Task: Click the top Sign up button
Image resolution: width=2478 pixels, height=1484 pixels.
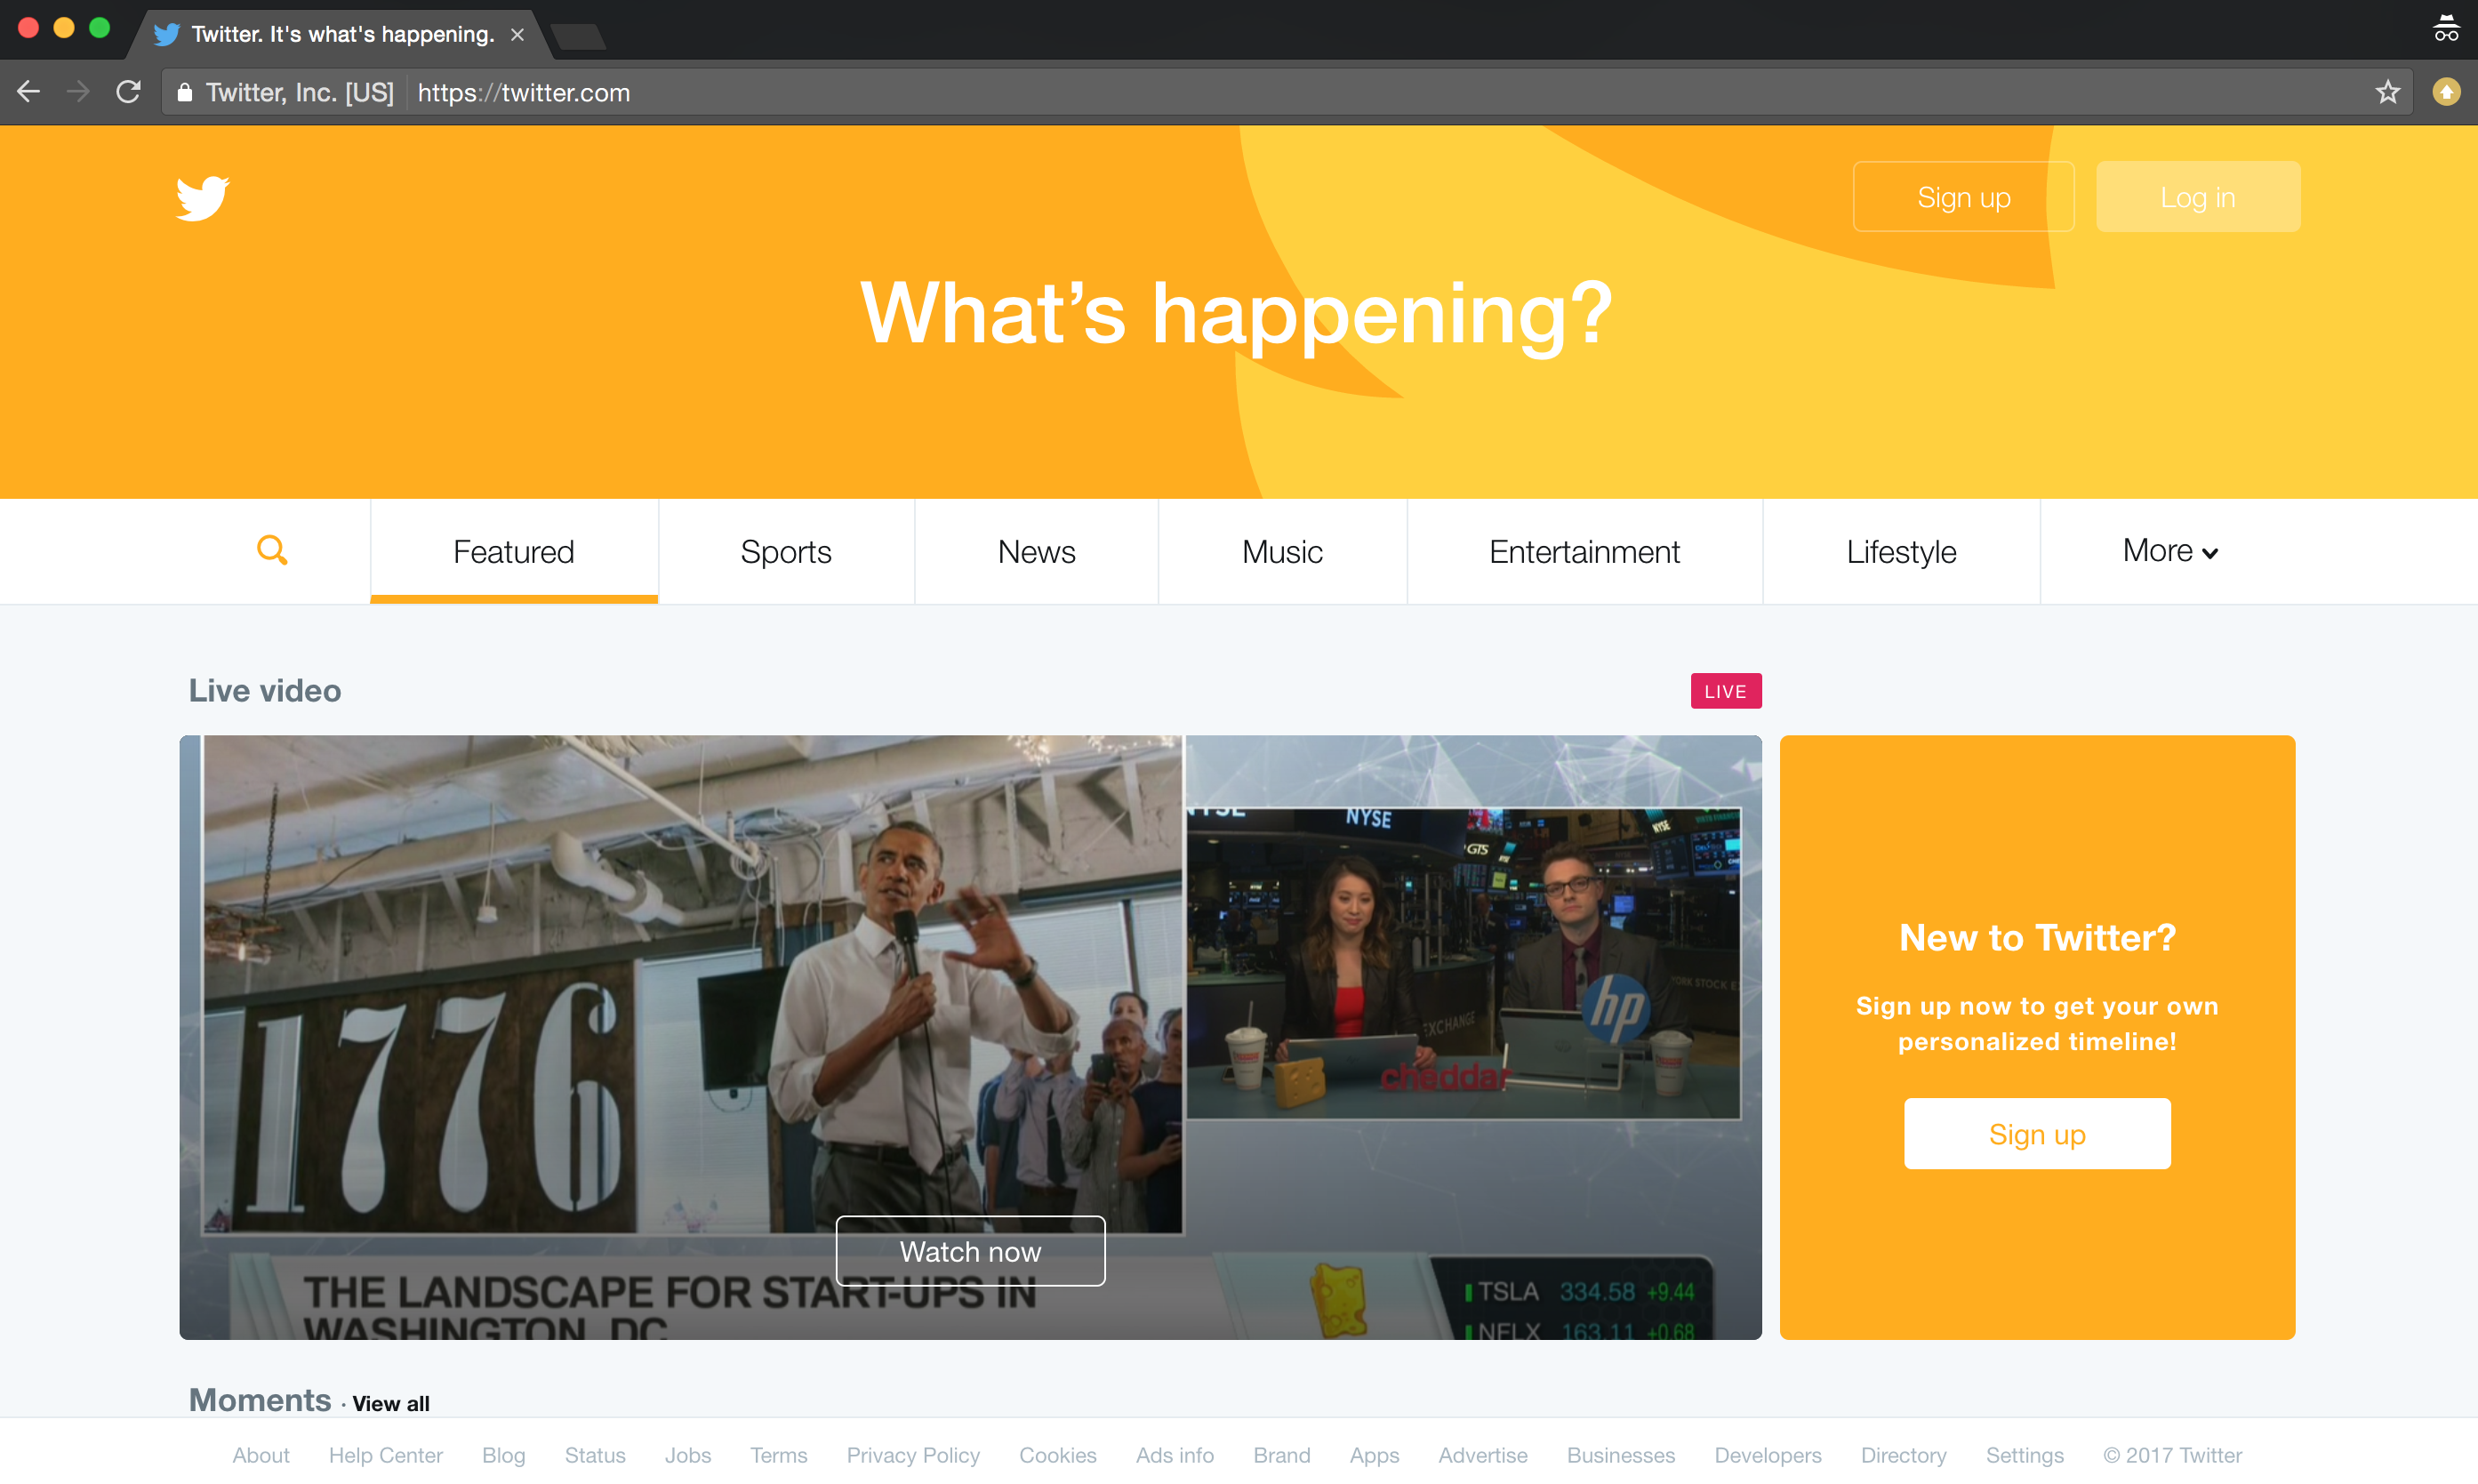Action: [1962, 197]
